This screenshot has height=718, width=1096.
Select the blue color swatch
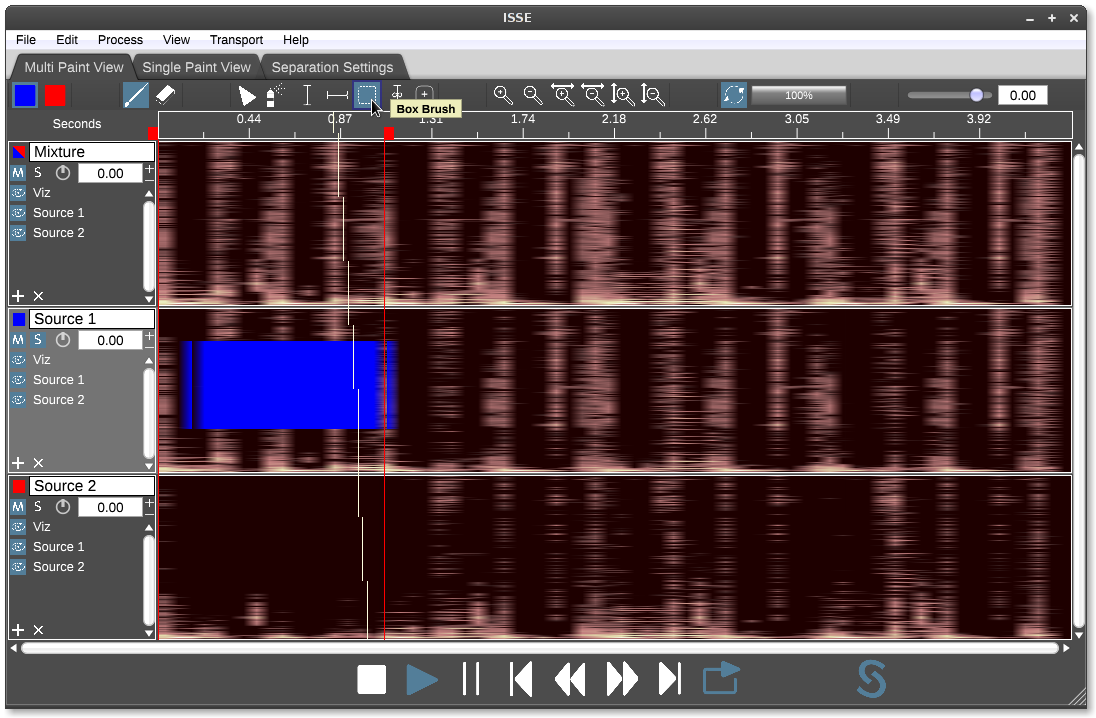pos(25,95)
